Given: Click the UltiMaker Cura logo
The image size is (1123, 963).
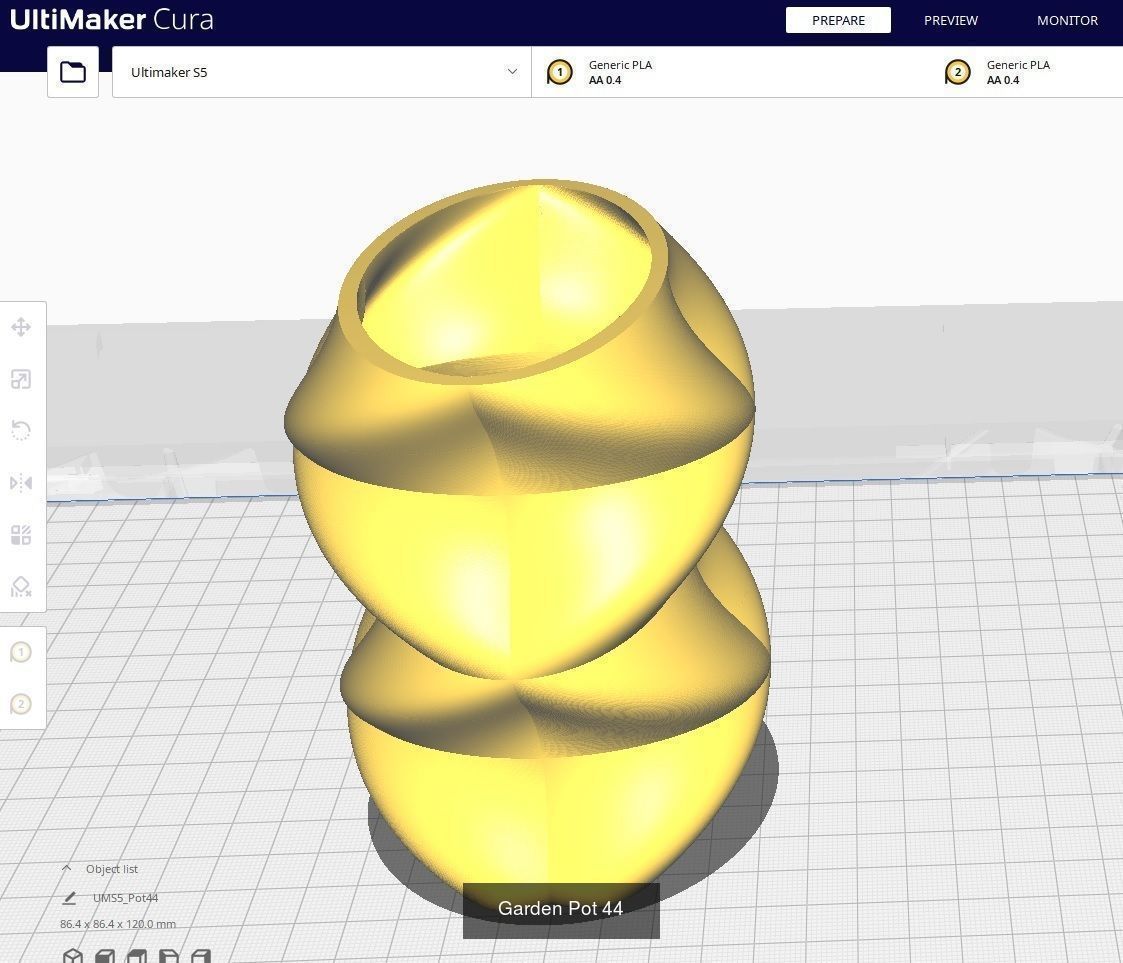Looking at the screenshot, I should pyautogui.click(x=112, y=19).
